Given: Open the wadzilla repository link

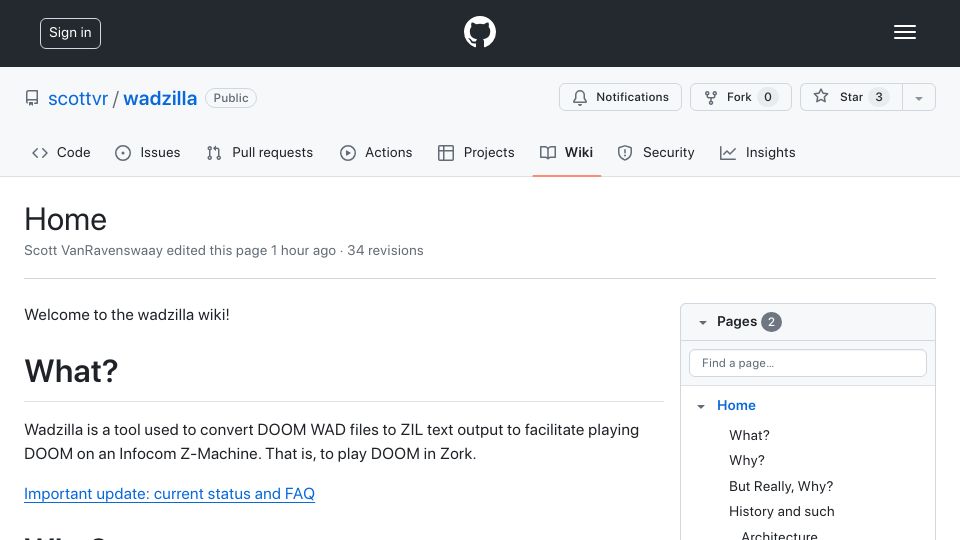Looking at the screenshot, I should [160, 98].
